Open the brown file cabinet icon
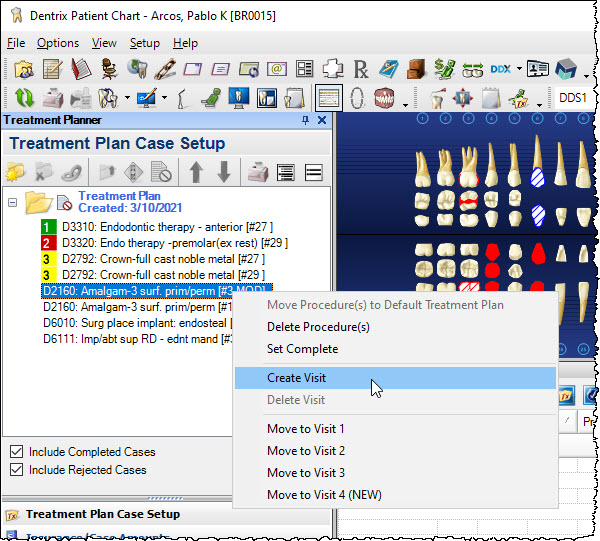600x541 pixels. [x=416, y=69]
